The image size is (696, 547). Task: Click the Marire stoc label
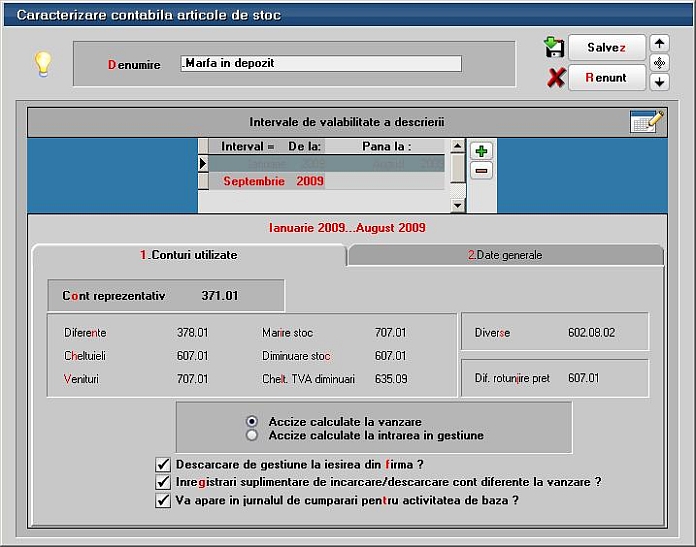point(287,333)
